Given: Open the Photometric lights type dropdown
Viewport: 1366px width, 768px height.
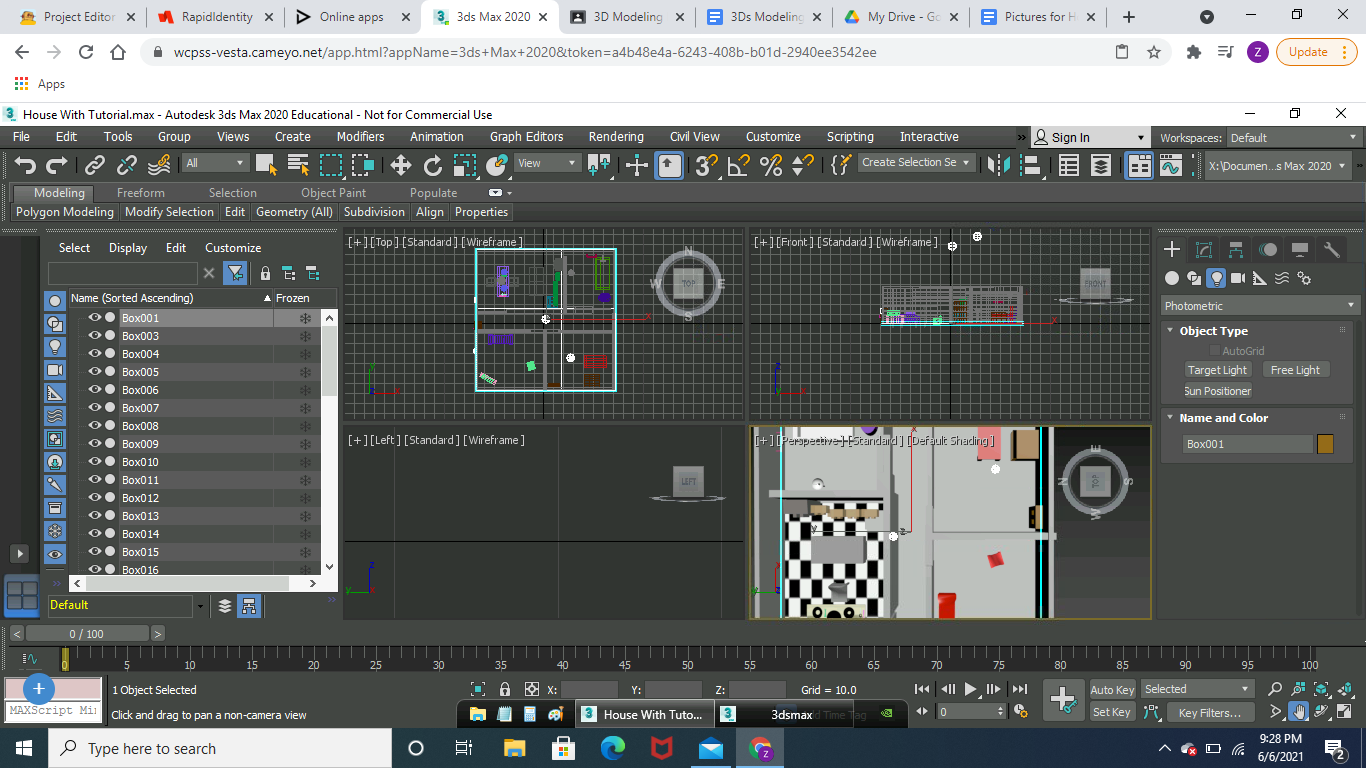Looking at the screenshot, I should [x=1260, y=306].
